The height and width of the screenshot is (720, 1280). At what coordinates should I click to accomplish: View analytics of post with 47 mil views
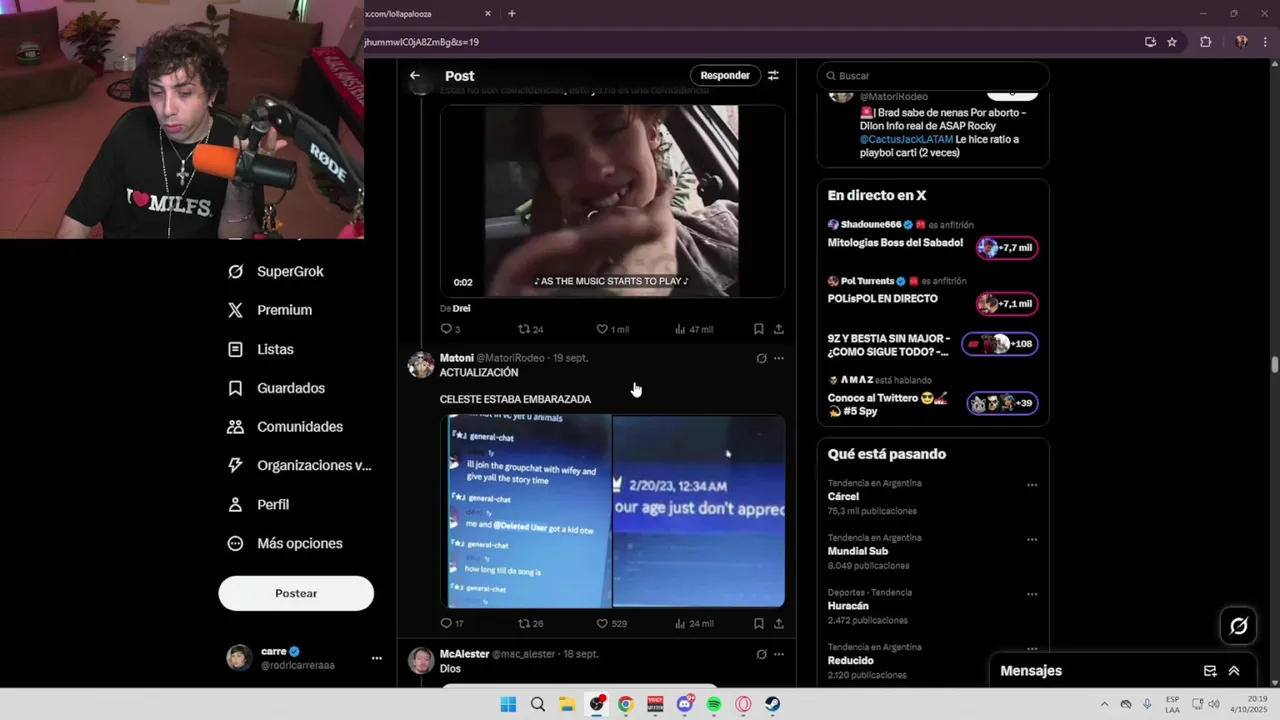tap(694, 329)
